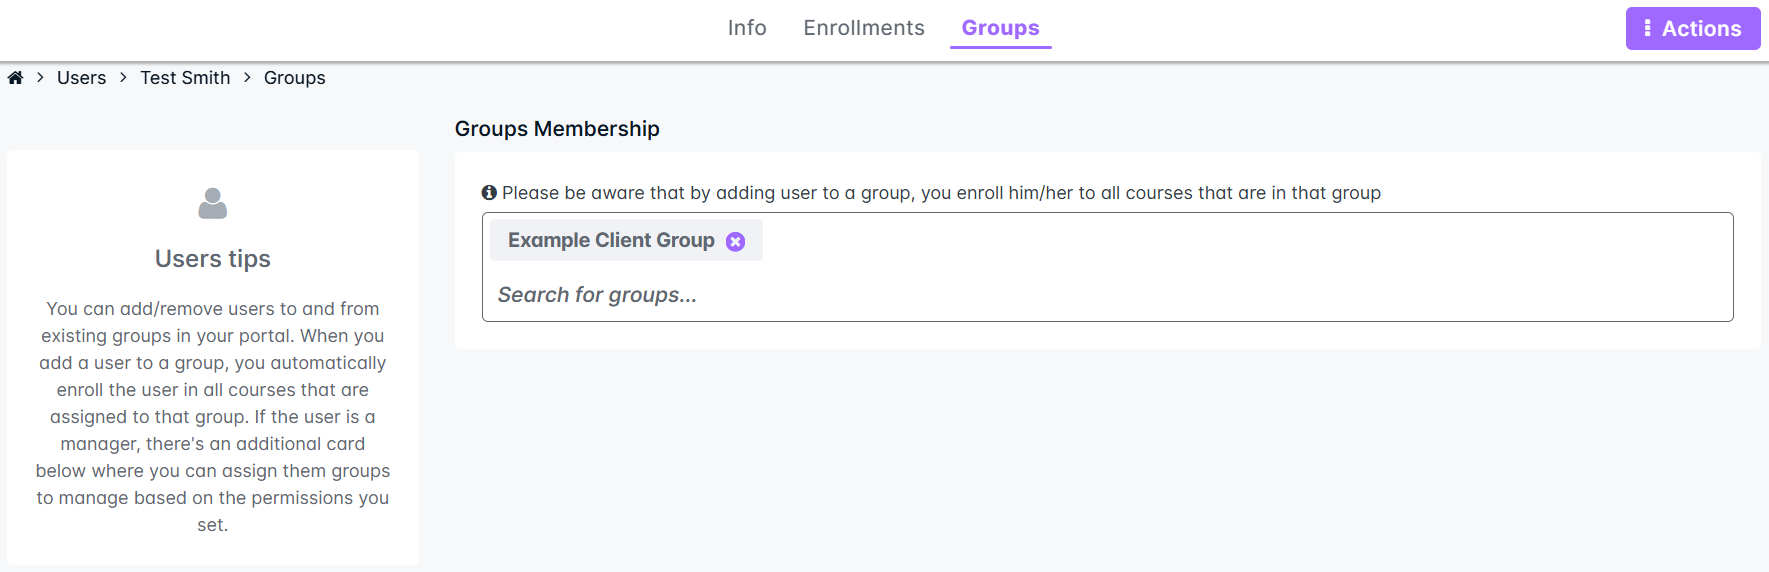Click the chevron between Users and Test Smith

click(123, 78)
